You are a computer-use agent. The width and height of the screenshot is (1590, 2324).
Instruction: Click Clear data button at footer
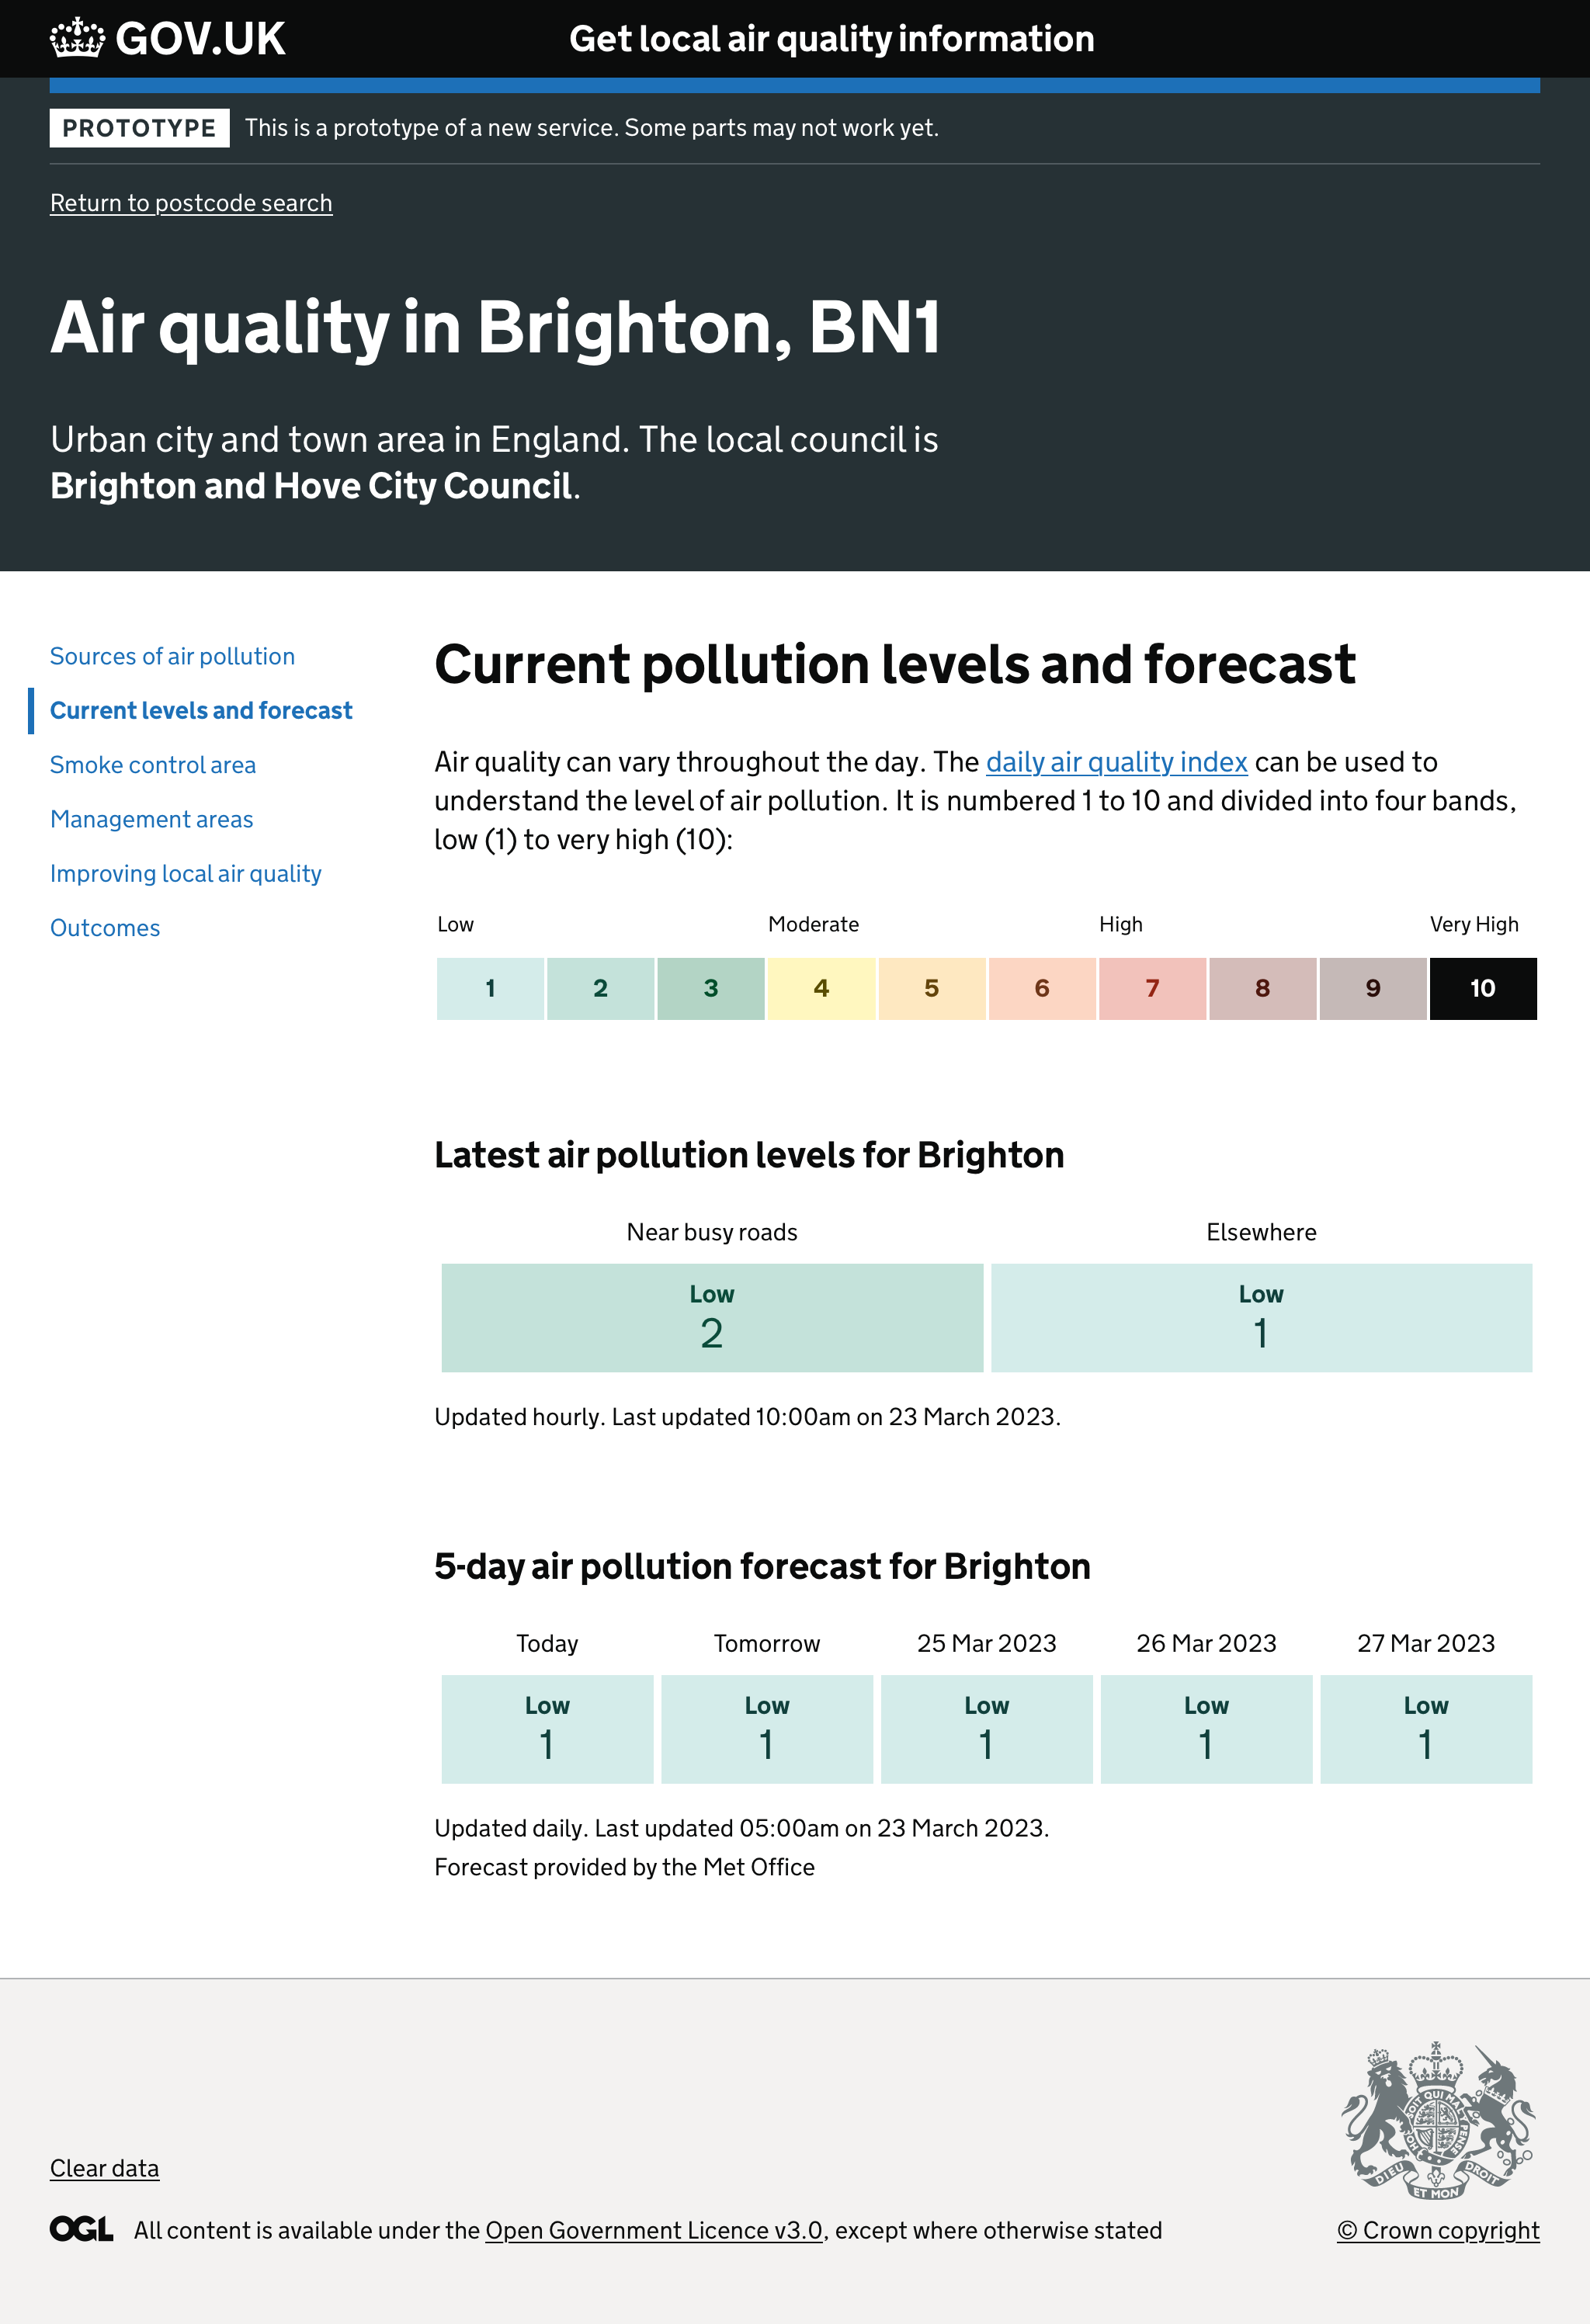click(104, 2167)
